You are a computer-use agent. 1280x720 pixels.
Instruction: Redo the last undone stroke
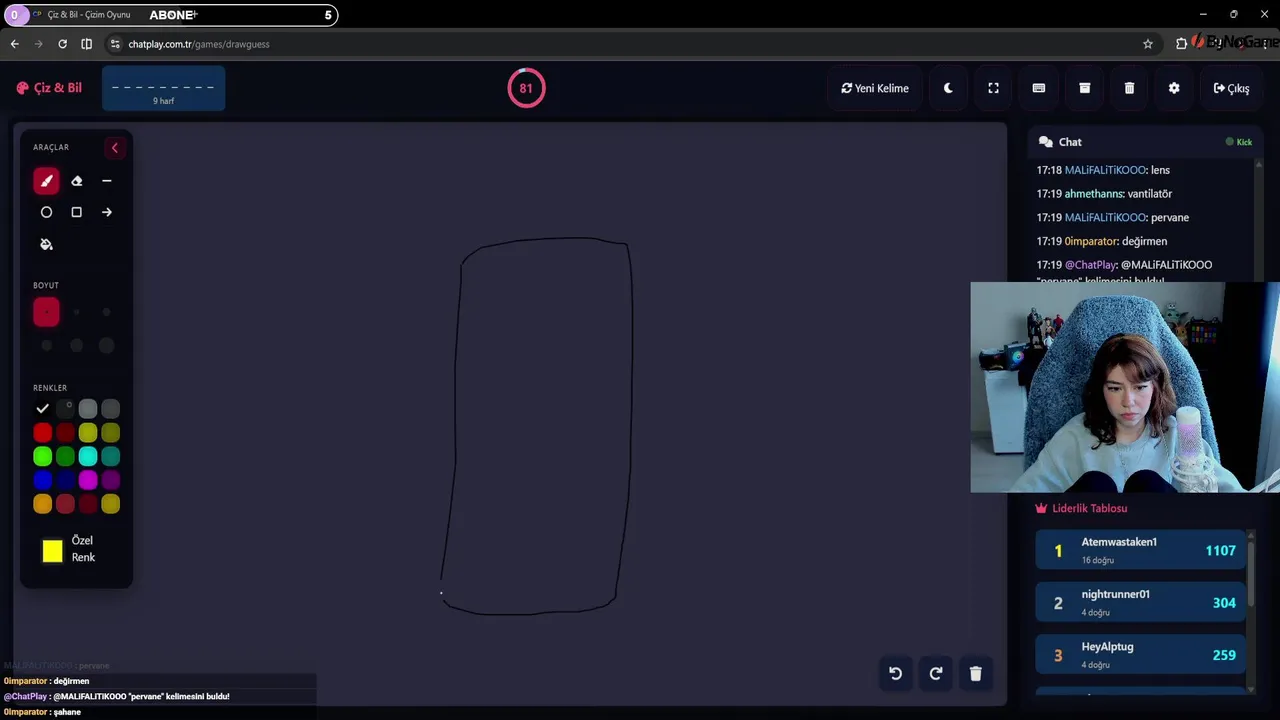pyautogui.click(x=935, y=673)
